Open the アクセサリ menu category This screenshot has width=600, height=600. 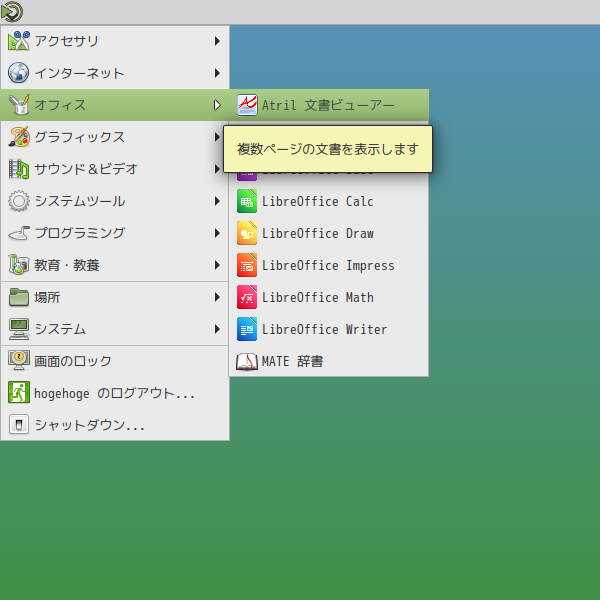(115, 41)
